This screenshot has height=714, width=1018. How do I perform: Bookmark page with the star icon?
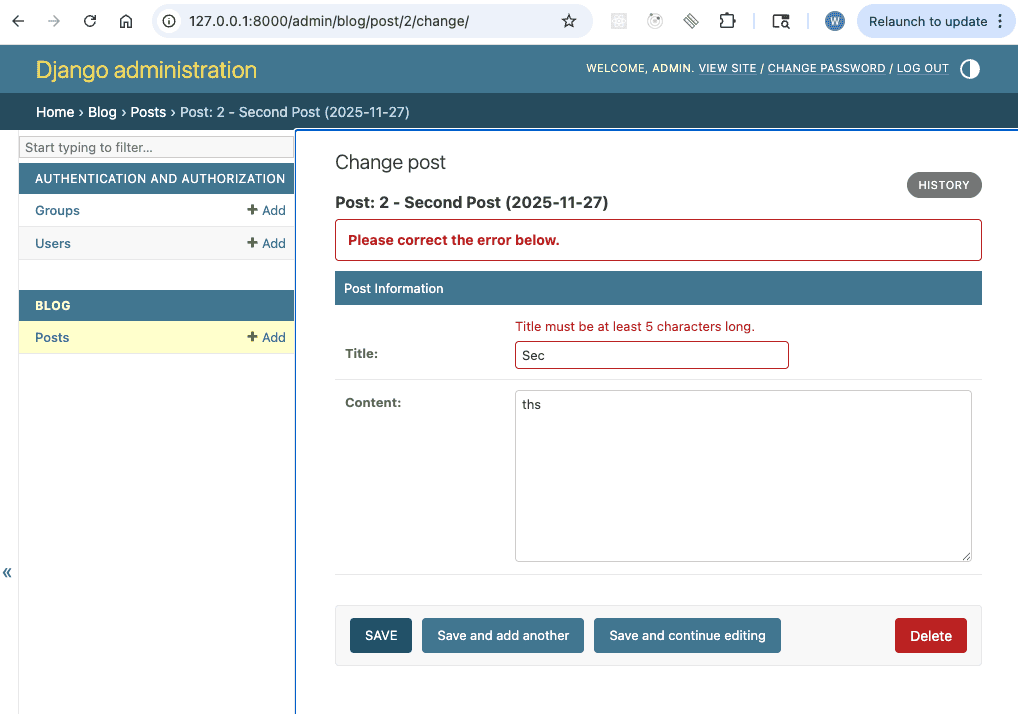click(569, 21)
